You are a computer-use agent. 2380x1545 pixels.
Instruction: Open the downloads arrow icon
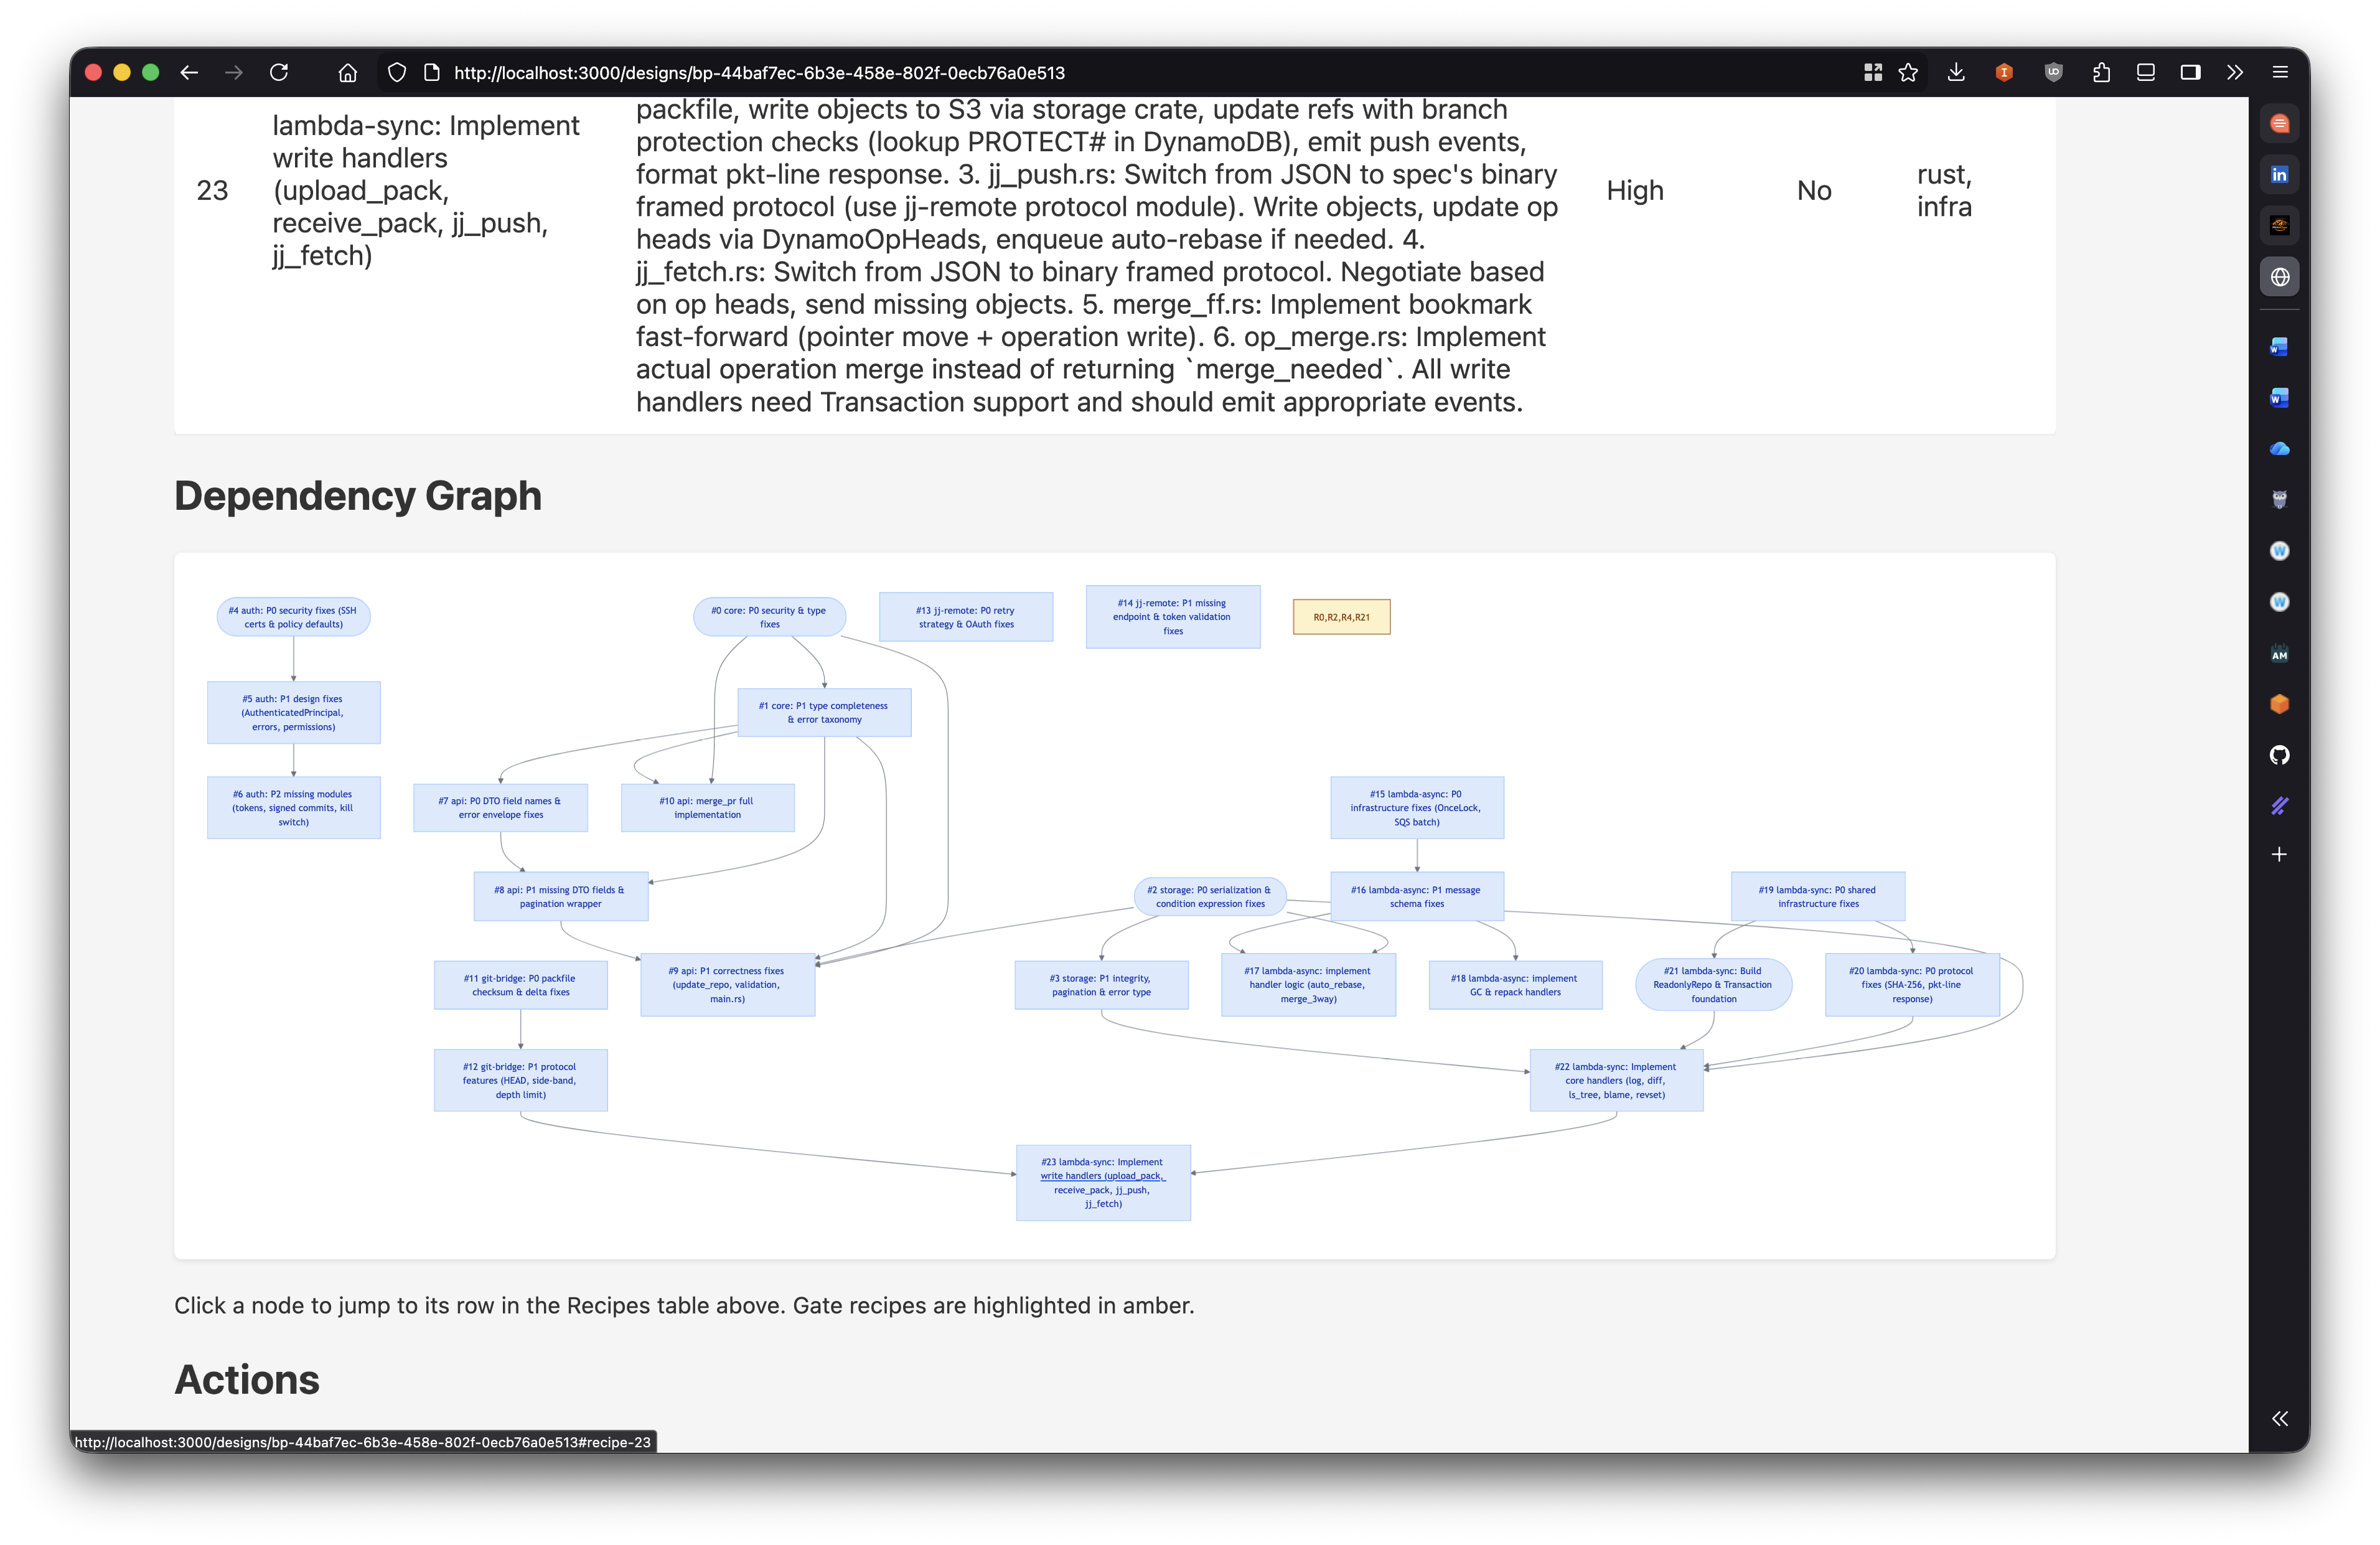point(1956,72)
